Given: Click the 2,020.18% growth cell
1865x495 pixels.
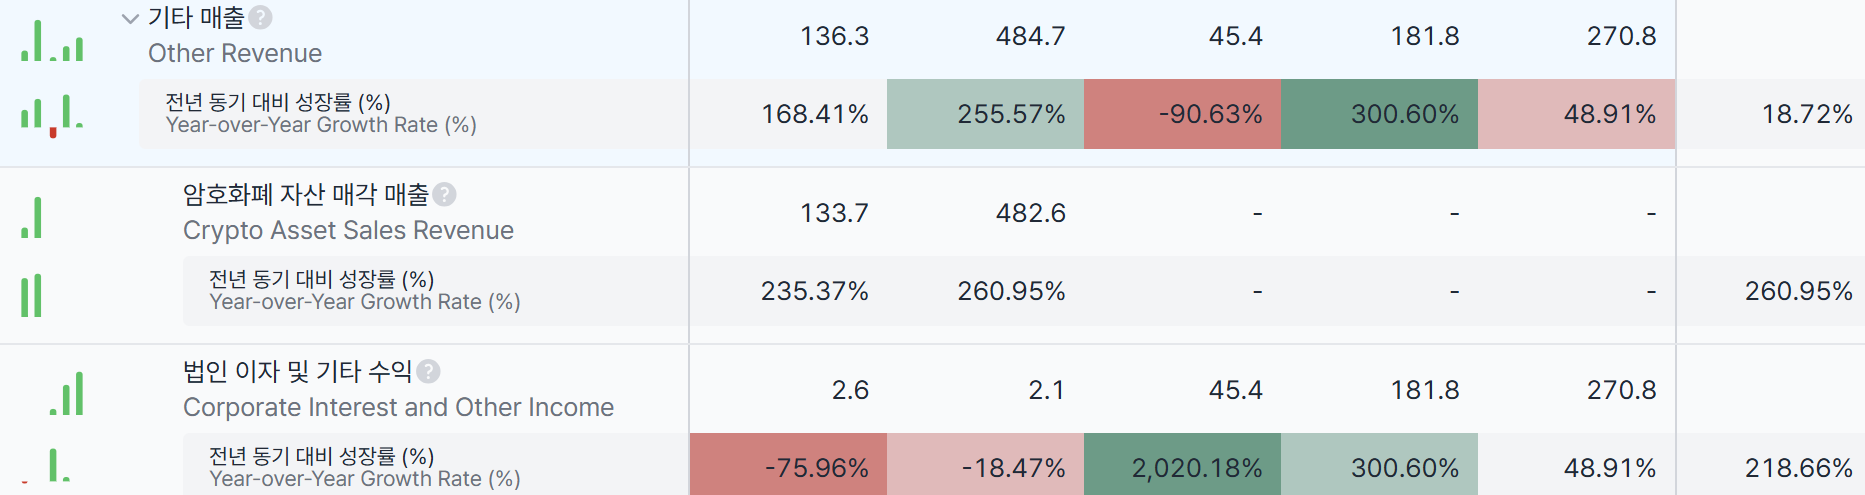Looking at the screenshot, I should coord(1182,466).
